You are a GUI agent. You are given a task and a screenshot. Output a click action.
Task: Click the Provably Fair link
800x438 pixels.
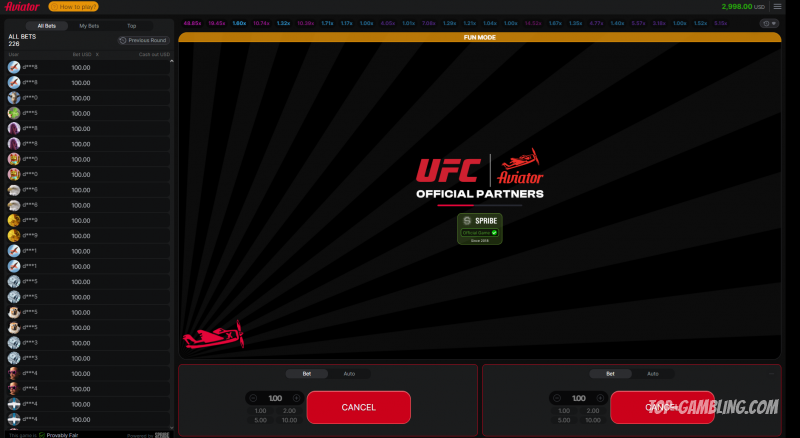59,435
